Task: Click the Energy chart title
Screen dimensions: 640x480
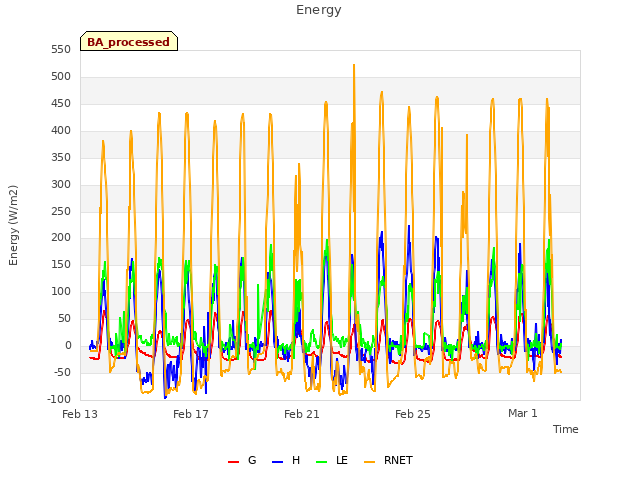Action: pos(319,10)
